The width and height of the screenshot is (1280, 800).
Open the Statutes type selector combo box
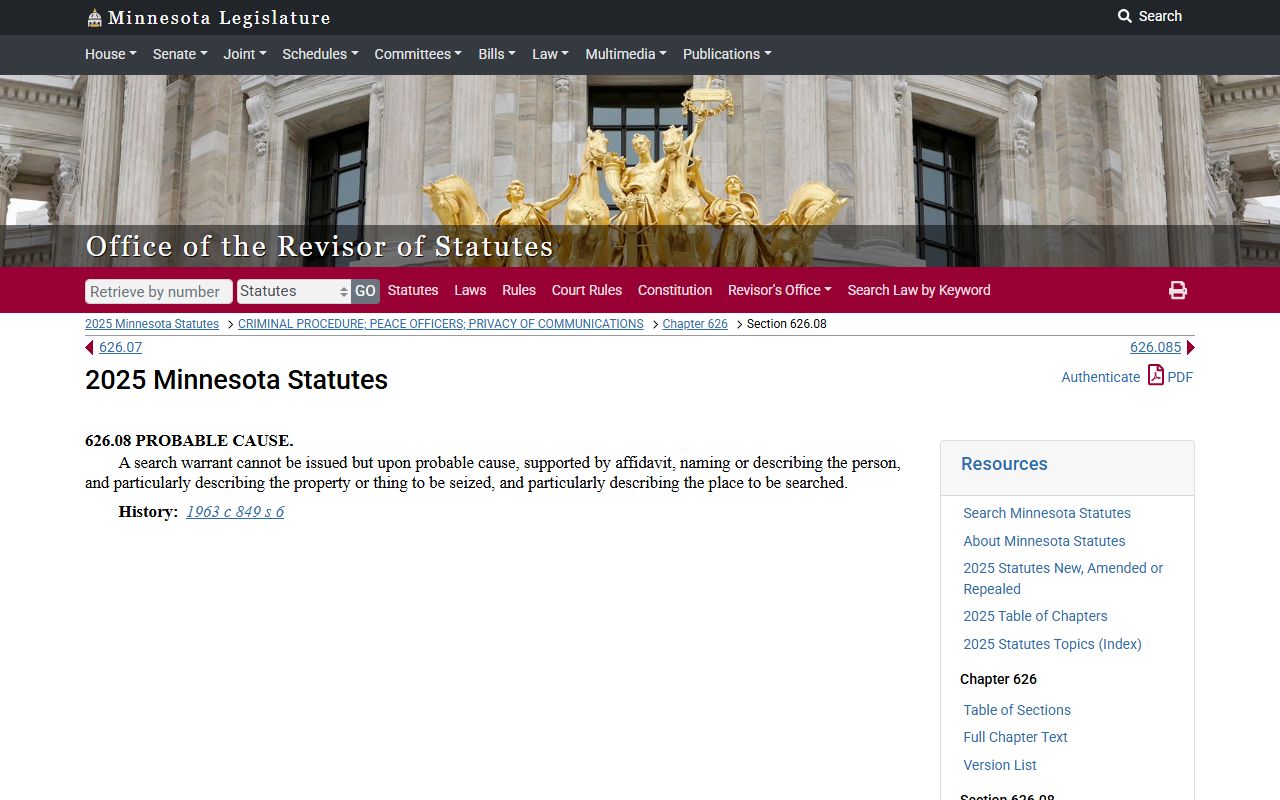294,291
